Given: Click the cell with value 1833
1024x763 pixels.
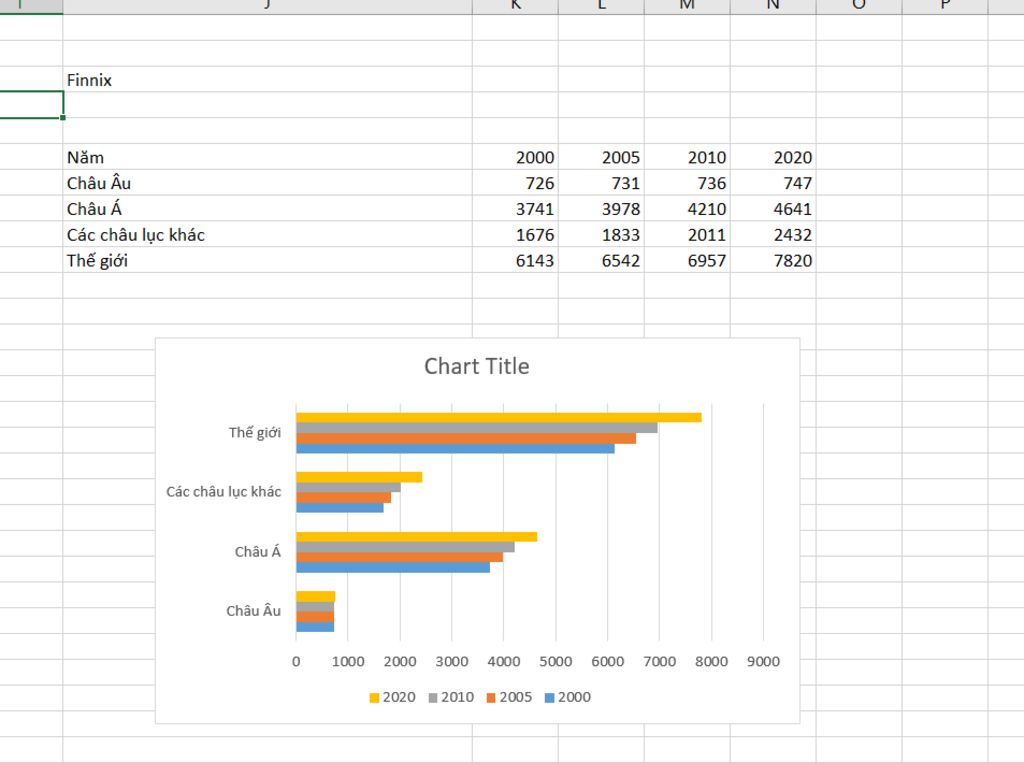Looking at the screenshot, I should point(620,235).
